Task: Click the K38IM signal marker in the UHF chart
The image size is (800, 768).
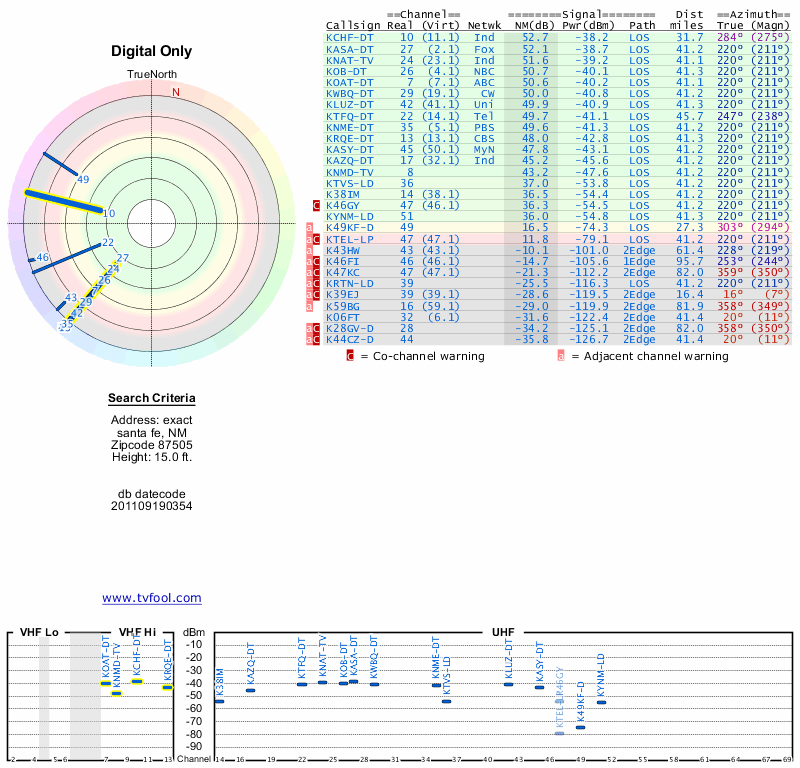Action: [x=219, y=701]
